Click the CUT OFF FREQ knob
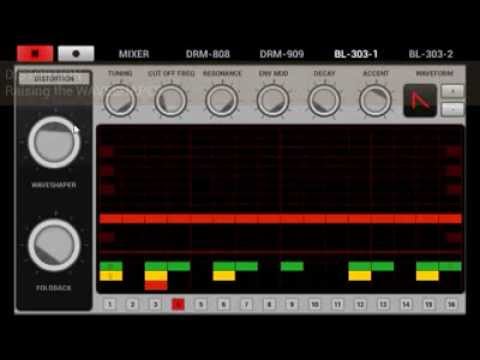This screenshot has width=480, height=360. click(x=171, y=100)
